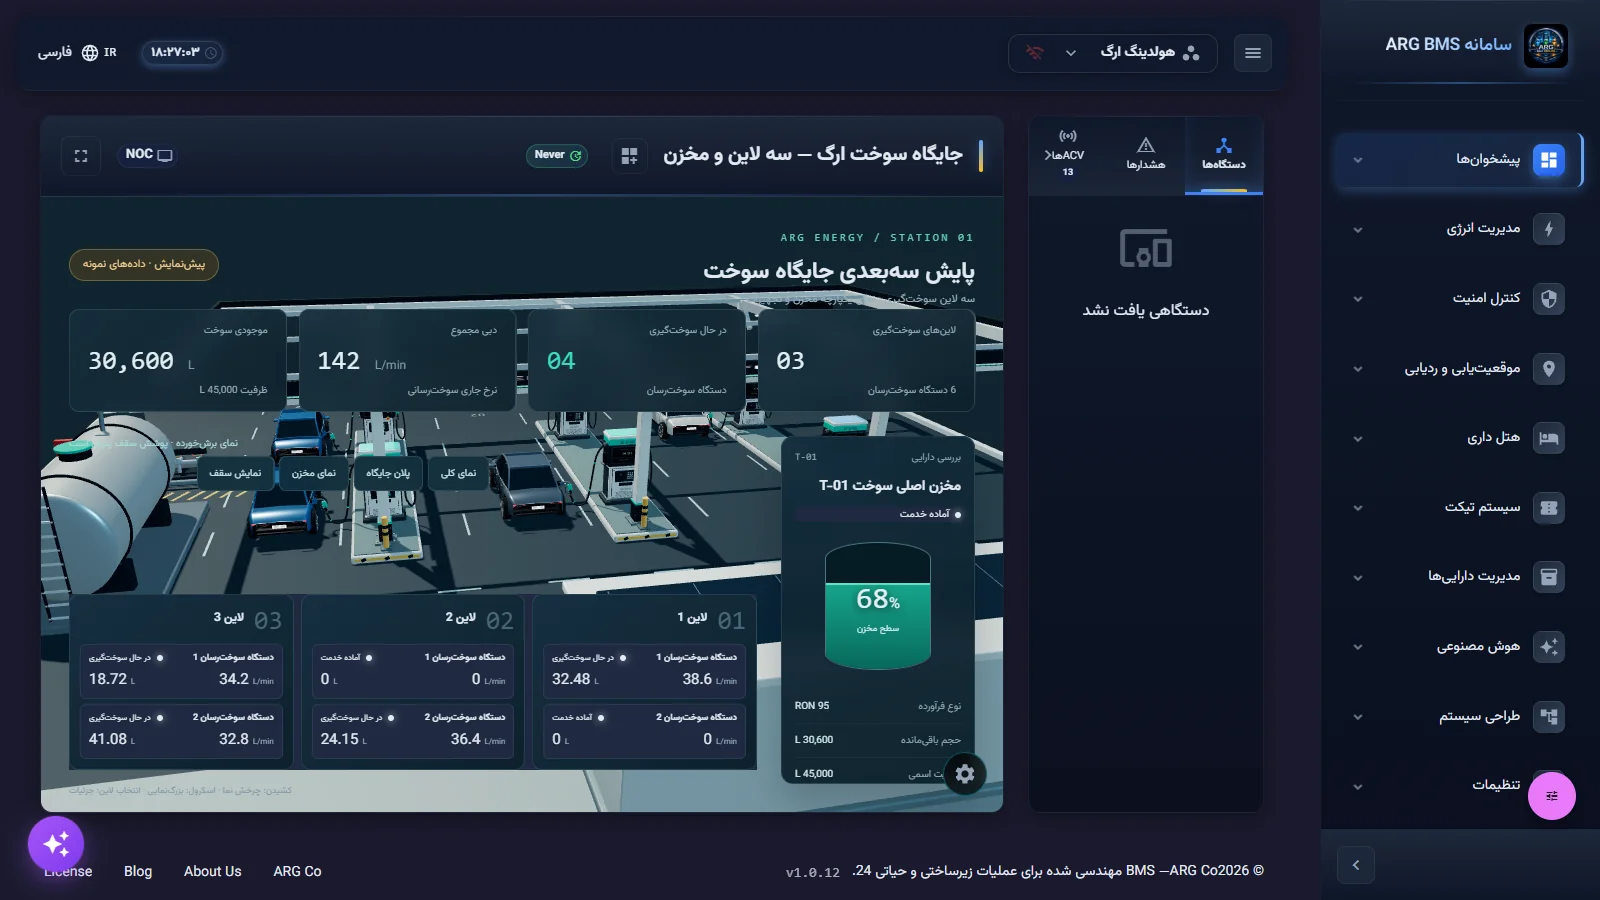This screenshot has width=1600, height=900.
Task: Switch language via فارسی label
Action: pyautogui.click(x=55, y=53)
